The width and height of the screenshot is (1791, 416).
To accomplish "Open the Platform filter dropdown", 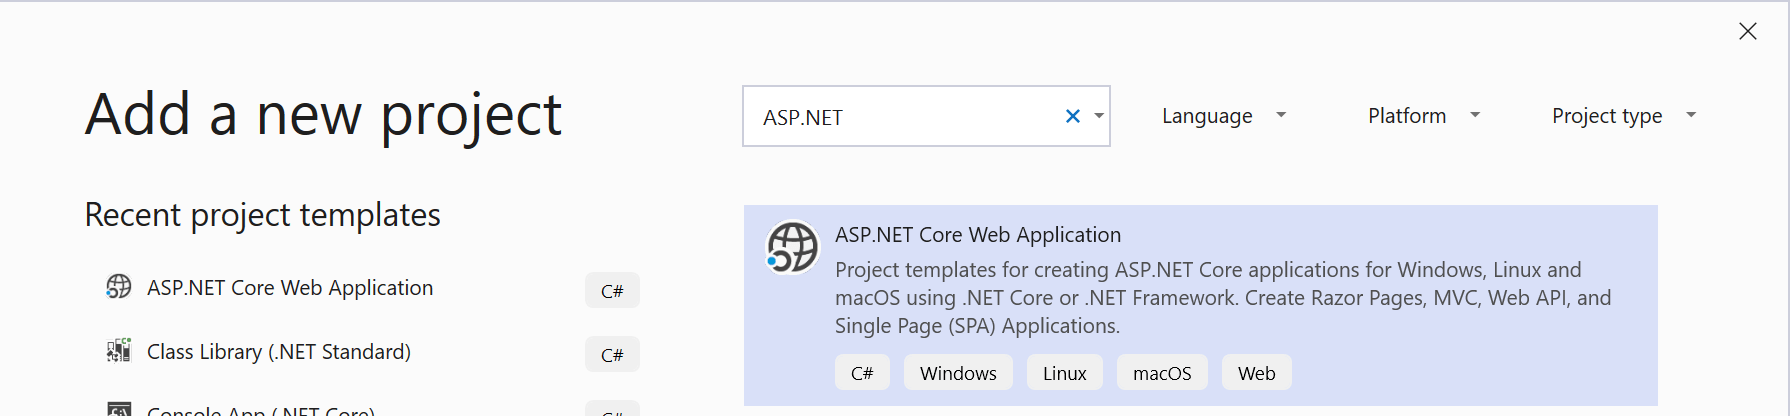I will click(x=1424, y=116).
